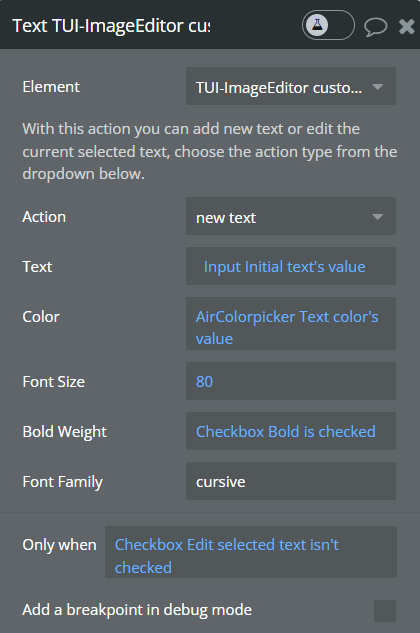Click the Bold Weight value box

click(291, 431)
